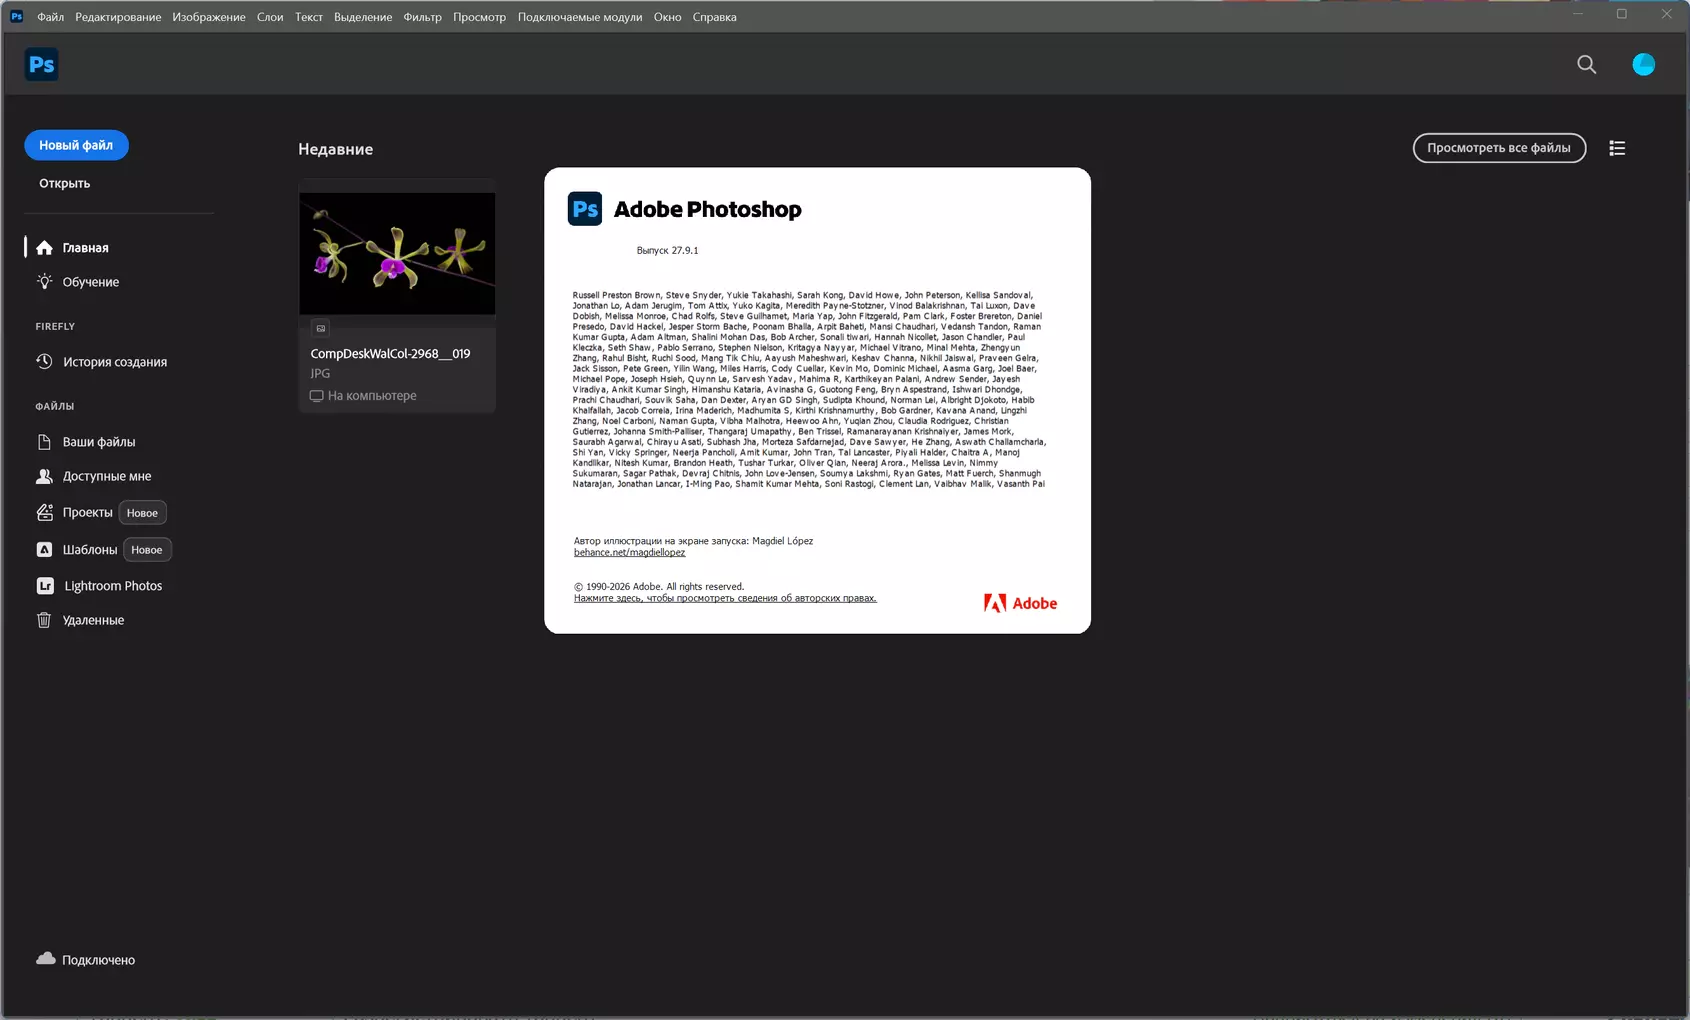Open the Выделение menu
This screenshot has height=1020, width=1690.
coord(363,17)
